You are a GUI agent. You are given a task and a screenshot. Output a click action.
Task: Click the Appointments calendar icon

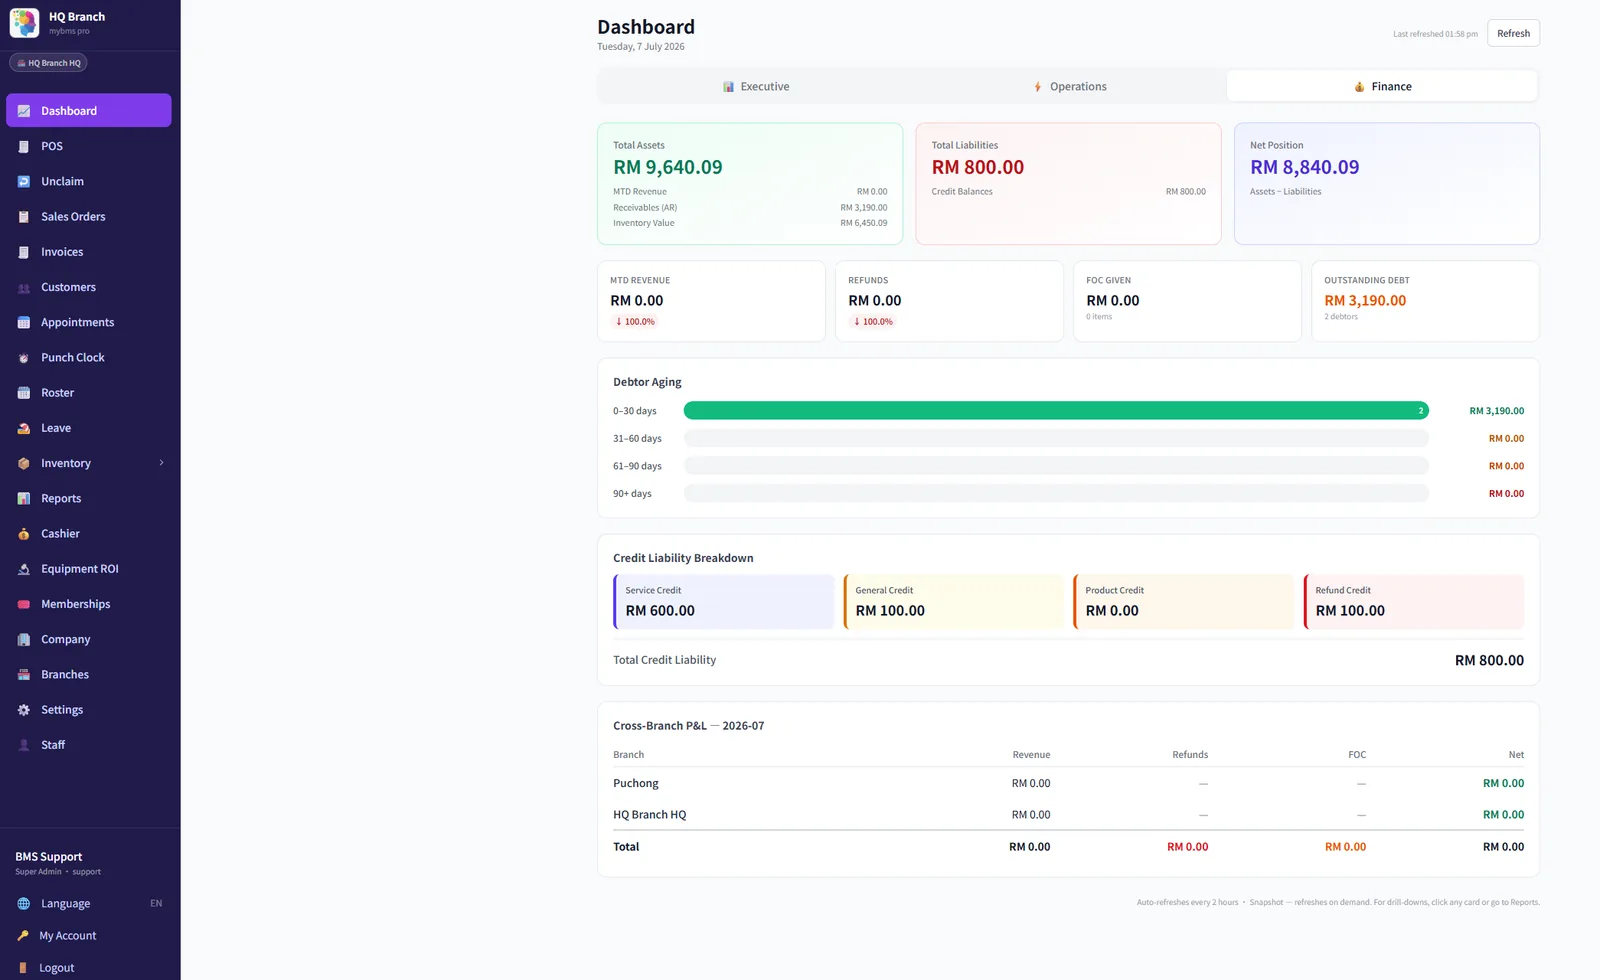24,322
